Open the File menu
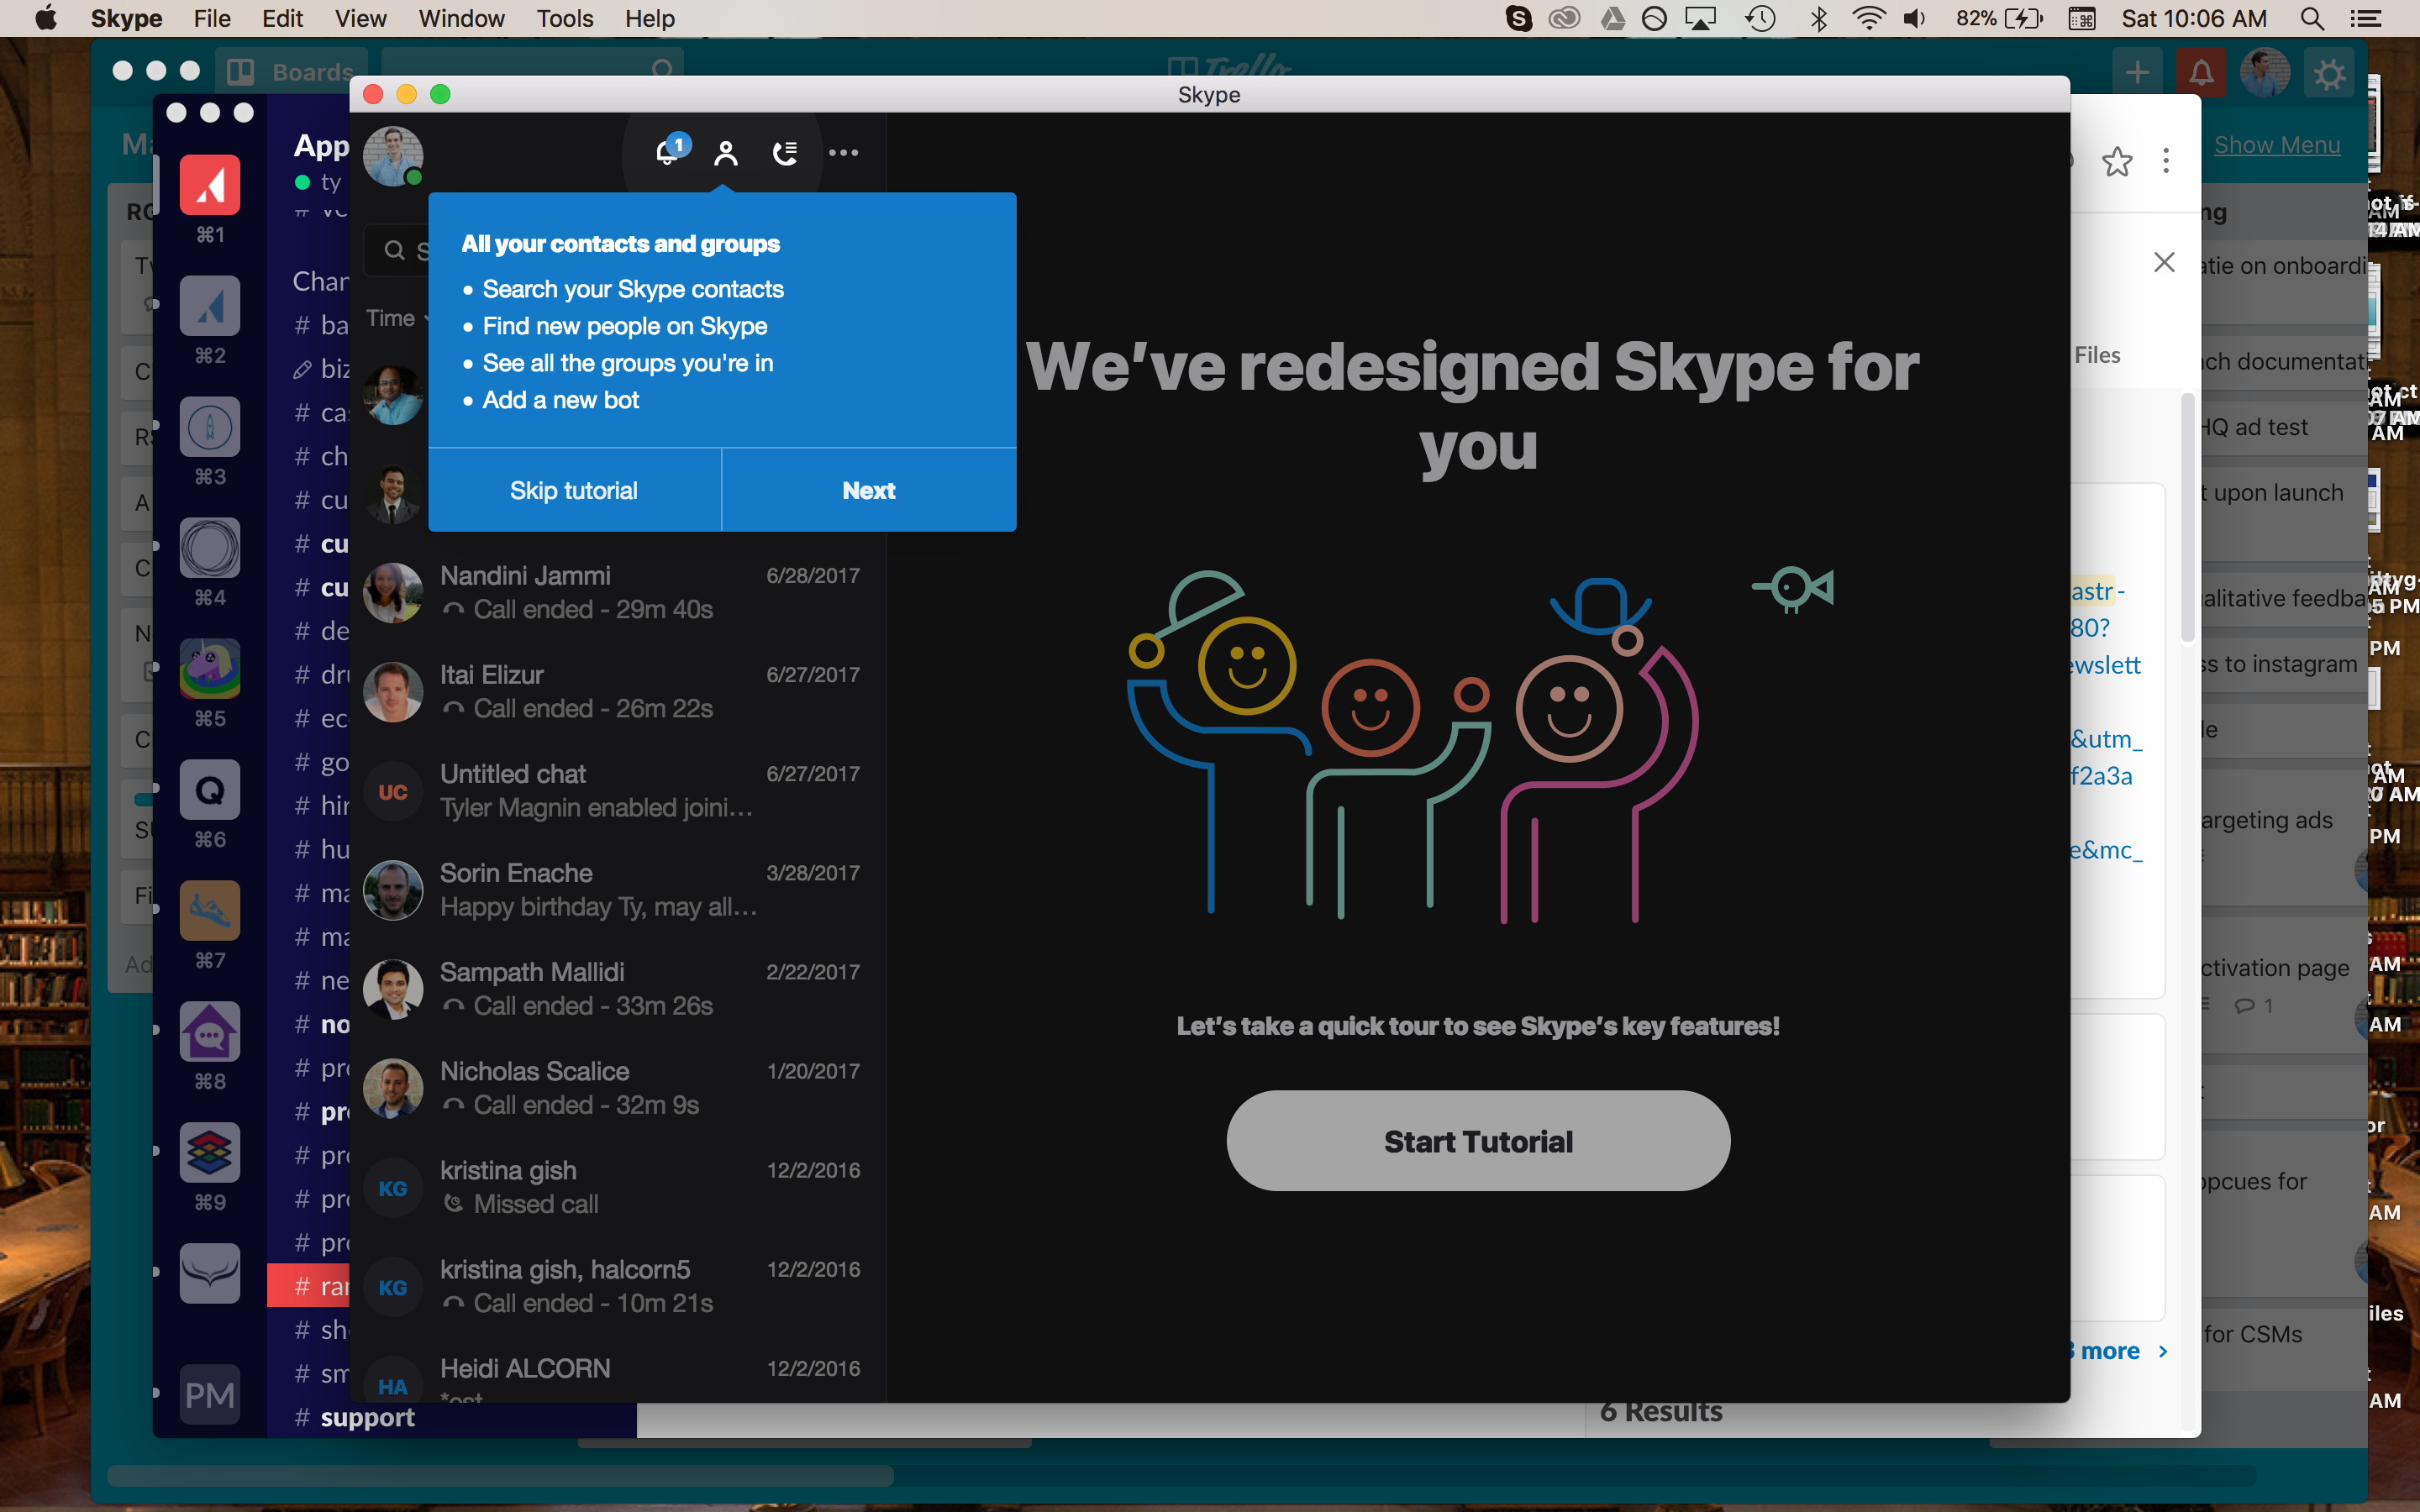This screenshot has width=2420, height=1512. (212, 18)
